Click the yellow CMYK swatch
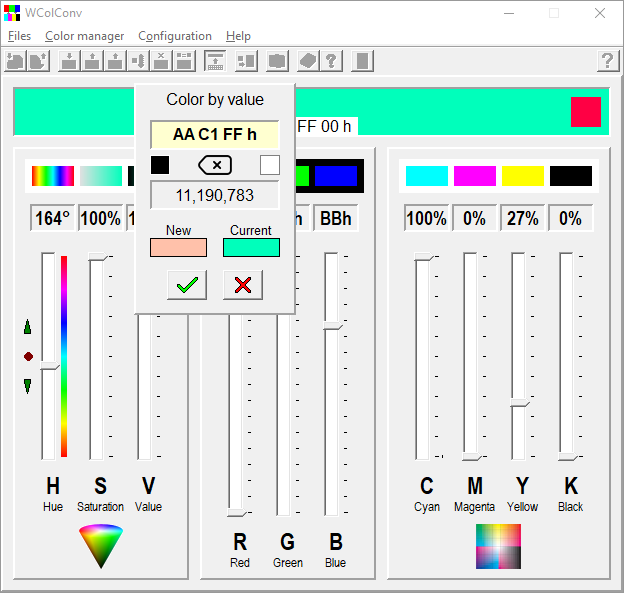The width and height of the screenshot is (624, 593). click(523, 176)
